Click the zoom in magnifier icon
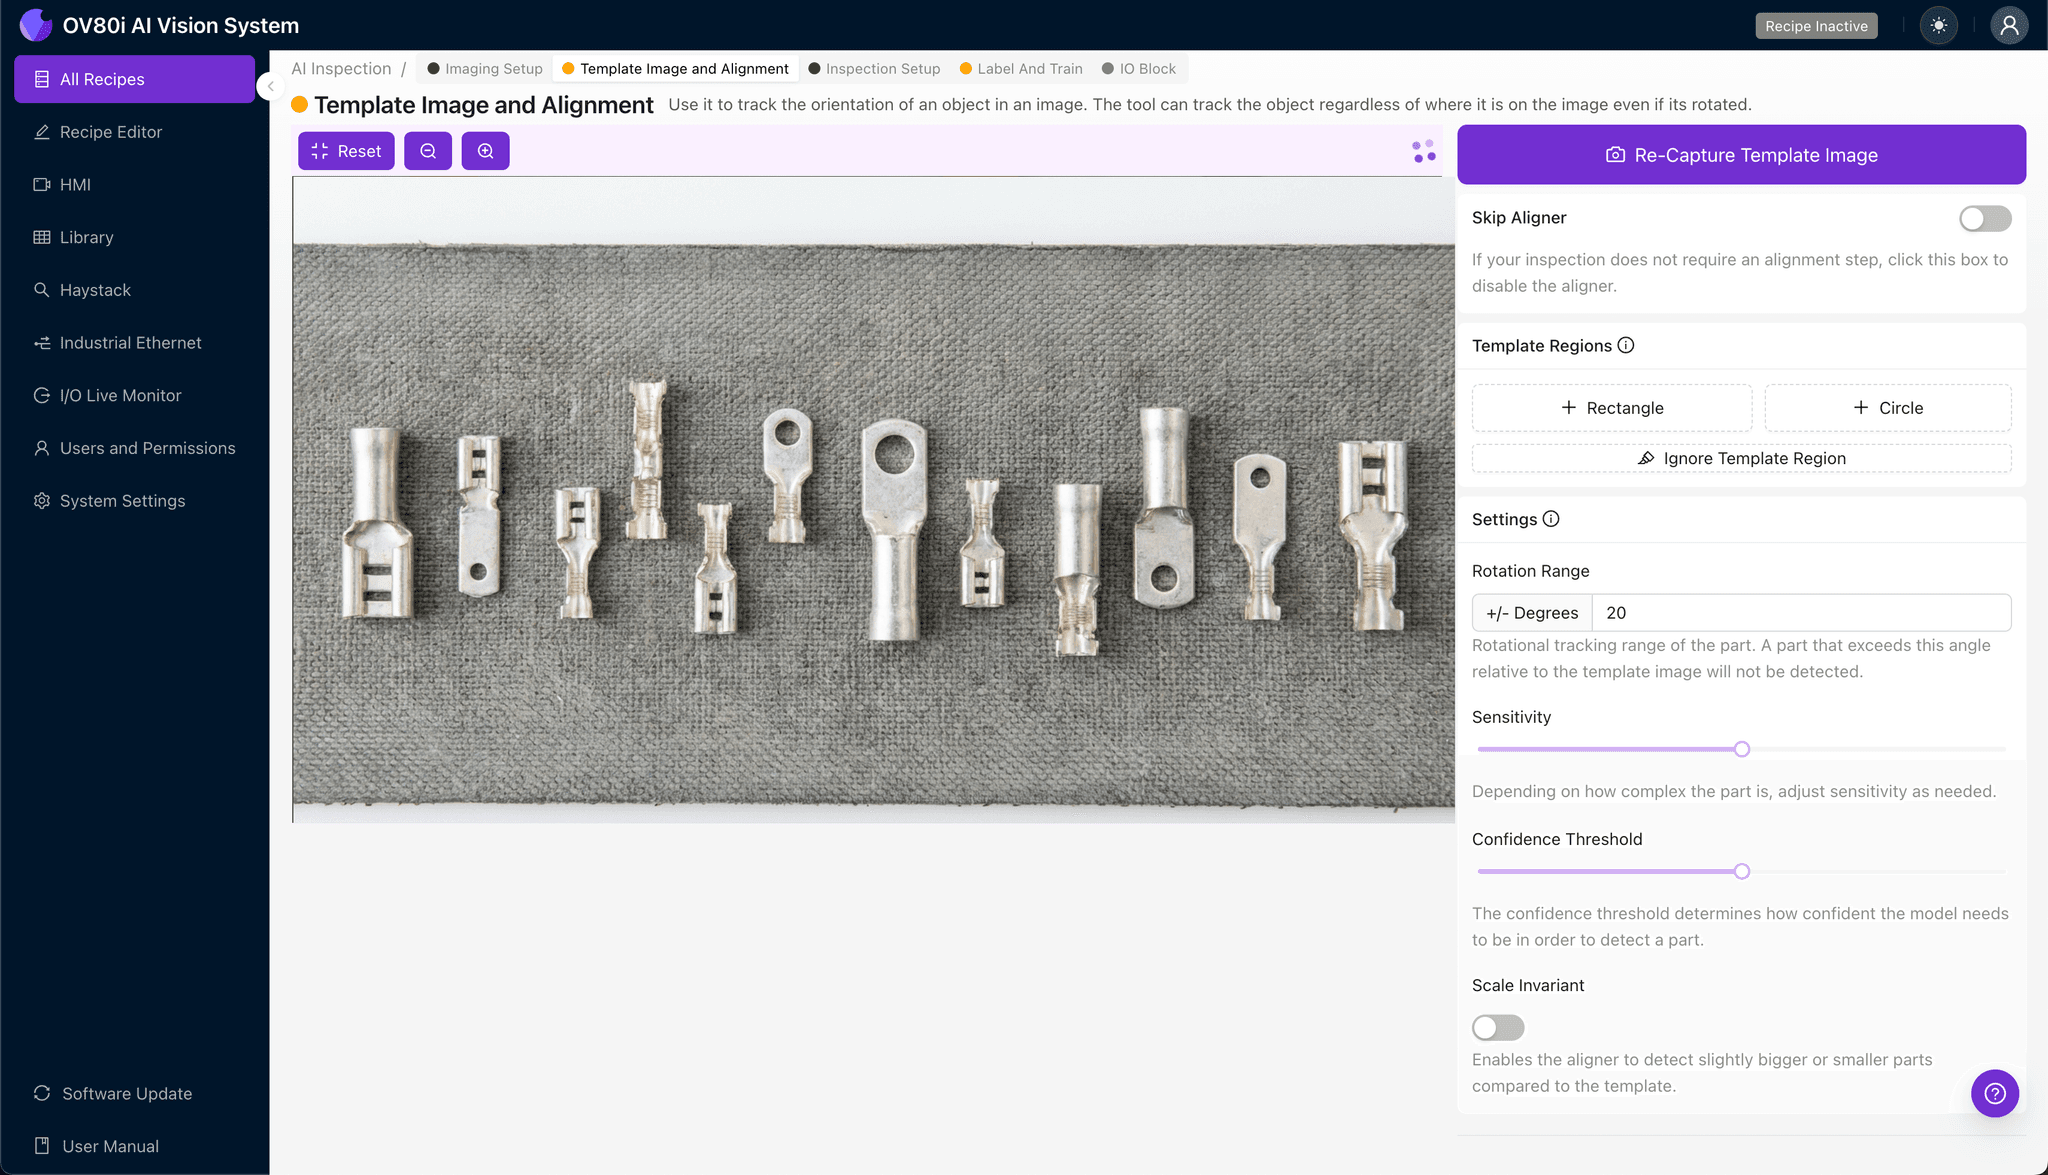This screenshot has height=1175, width=2048. click(486, 151)
